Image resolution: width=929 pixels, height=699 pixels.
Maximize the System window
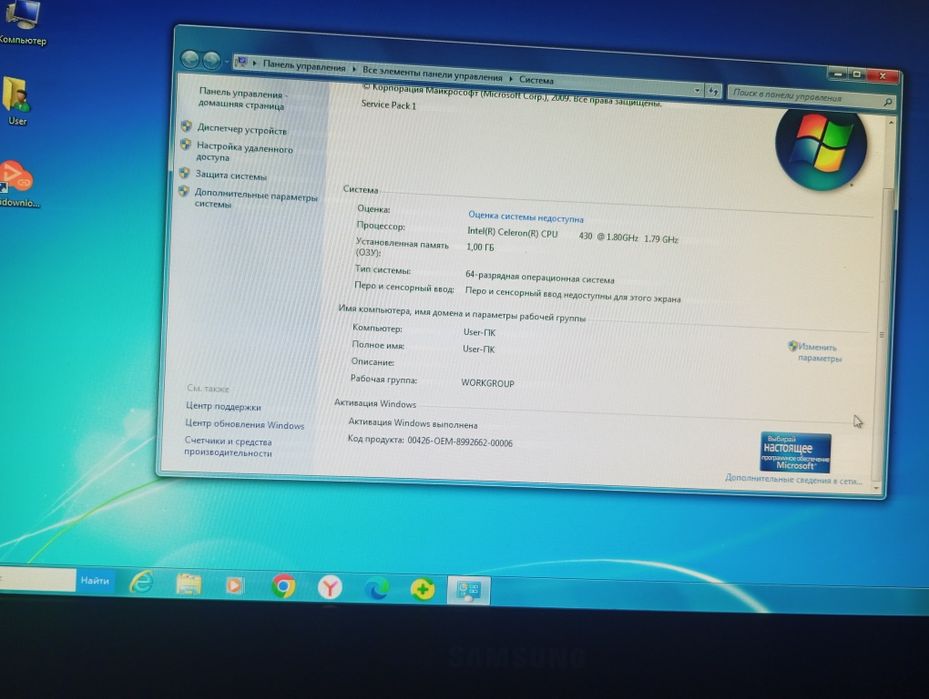point(857,75)
